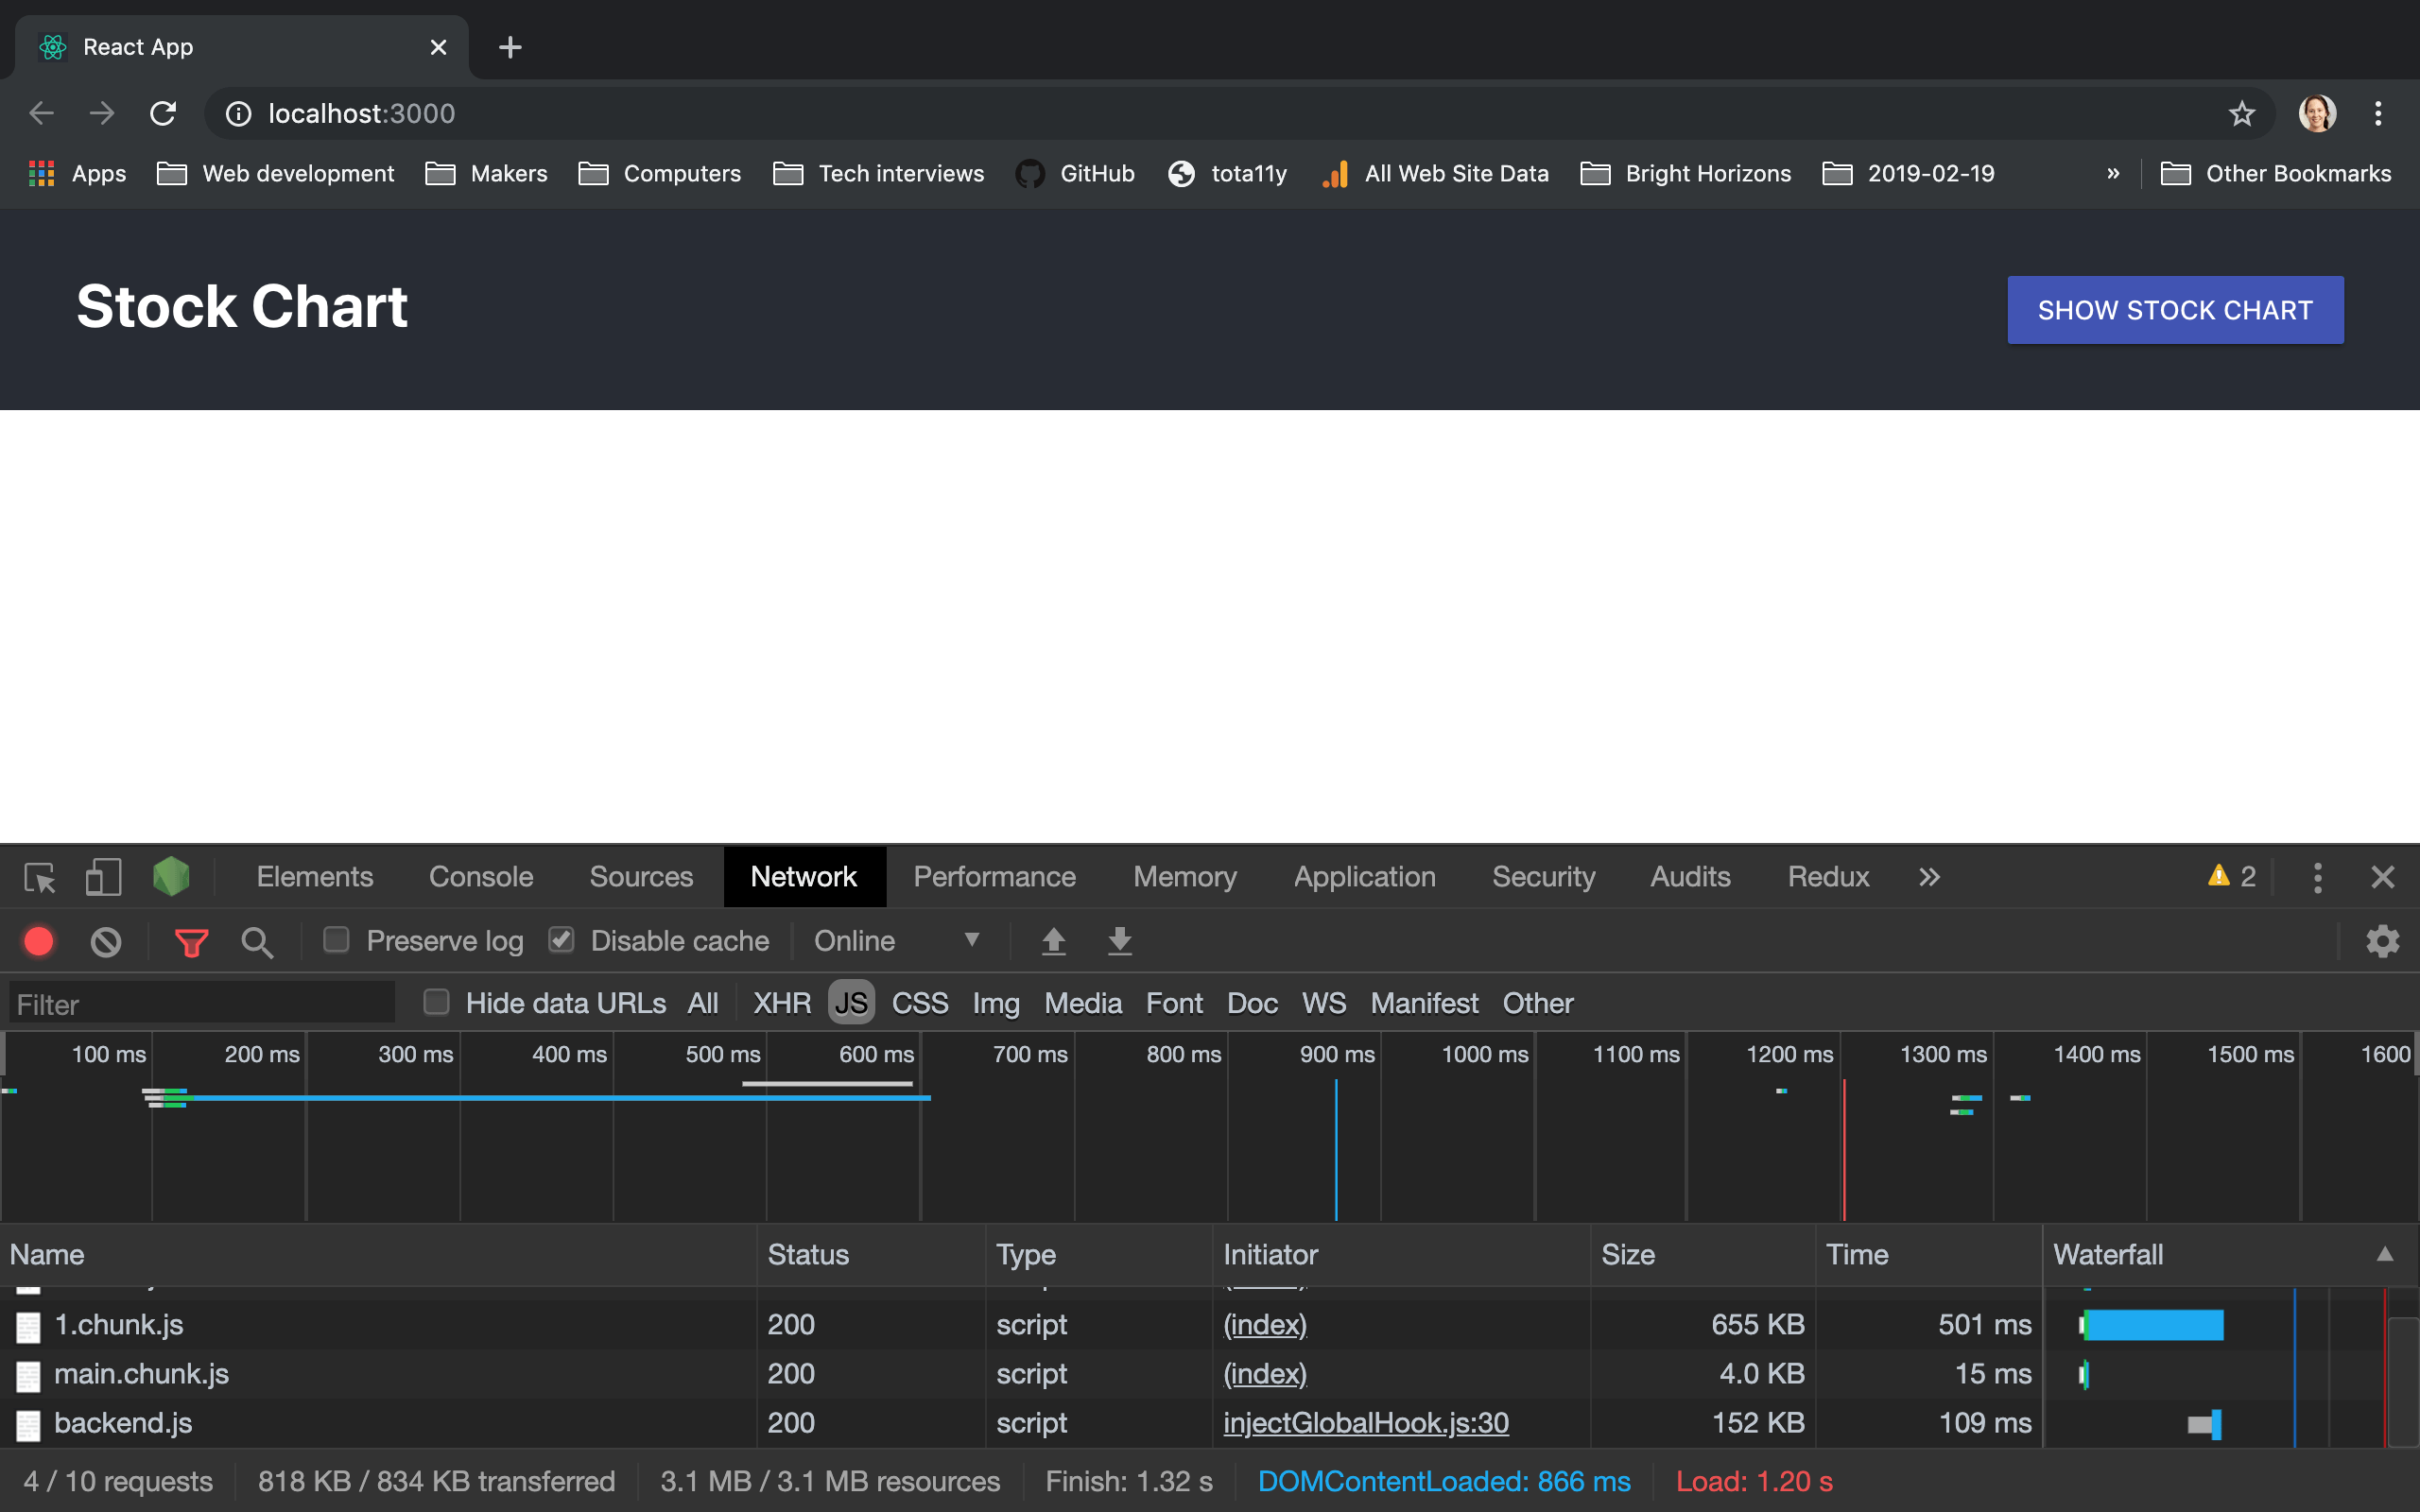Image resolution: width=2420 pixels, height=1512 pixels.
Task: Open the Makers bookmarks folder
Action: pos(486,173)
